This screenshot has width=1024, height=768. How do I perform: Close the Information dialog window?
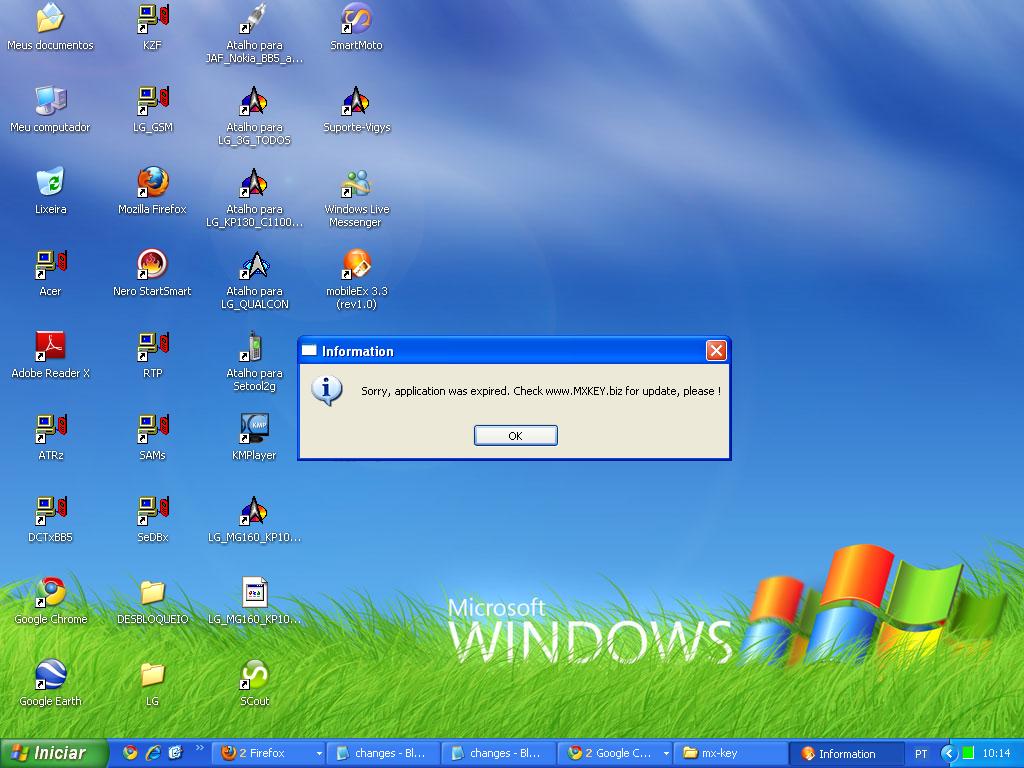click(716, 351)
